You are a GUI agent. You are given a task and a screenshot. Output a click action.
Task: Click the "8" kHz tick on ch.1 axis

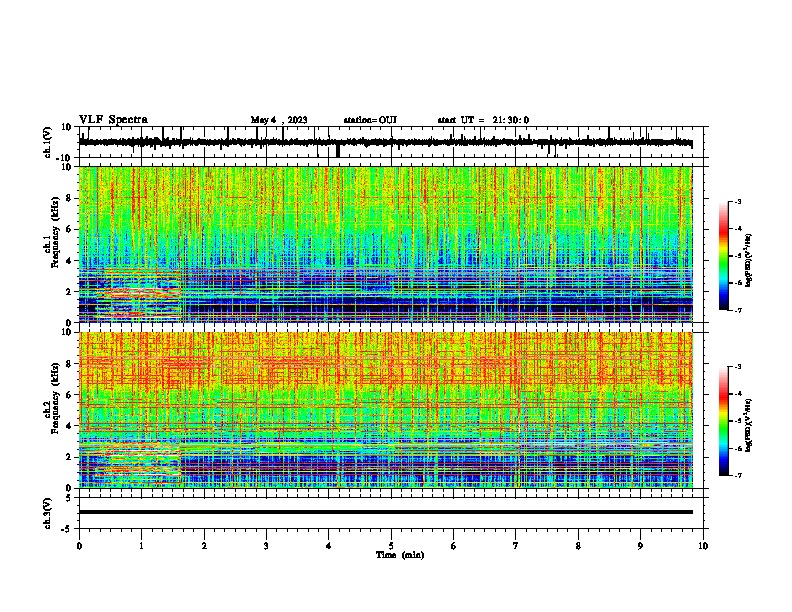pyautogui.click(x=69, y=198)
